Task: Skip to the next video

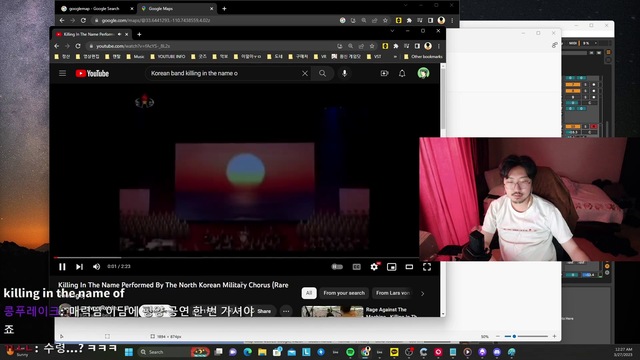Action: [79, 267]
